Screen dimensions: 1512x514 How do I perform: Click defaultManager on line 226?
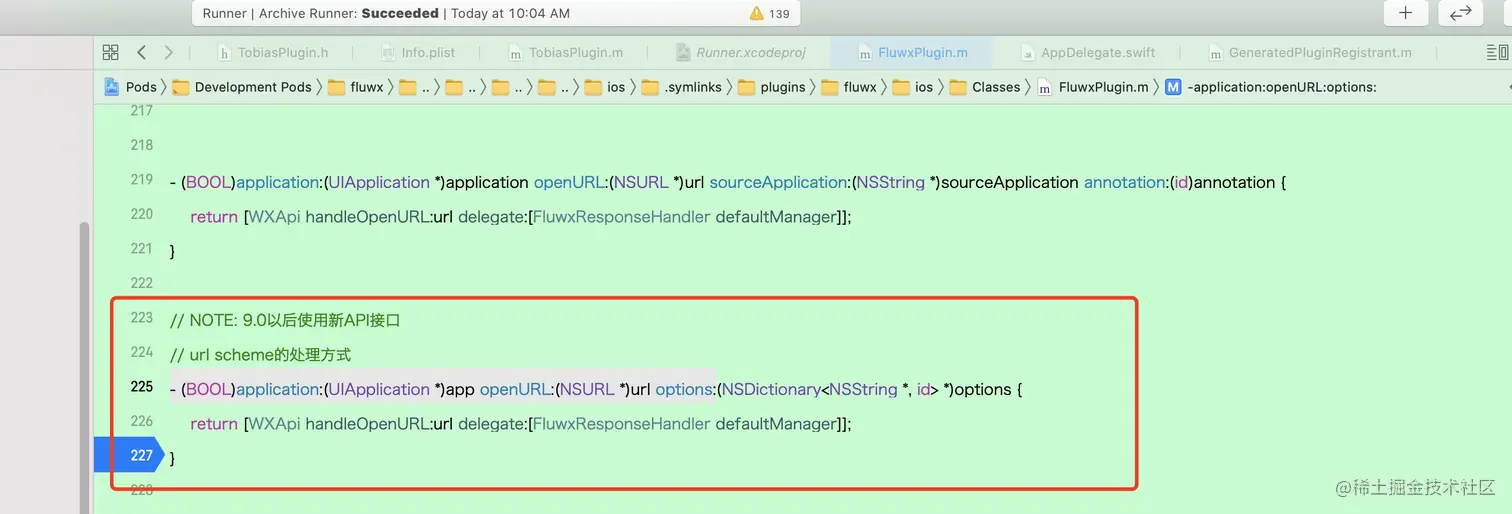tap(776, 424)
